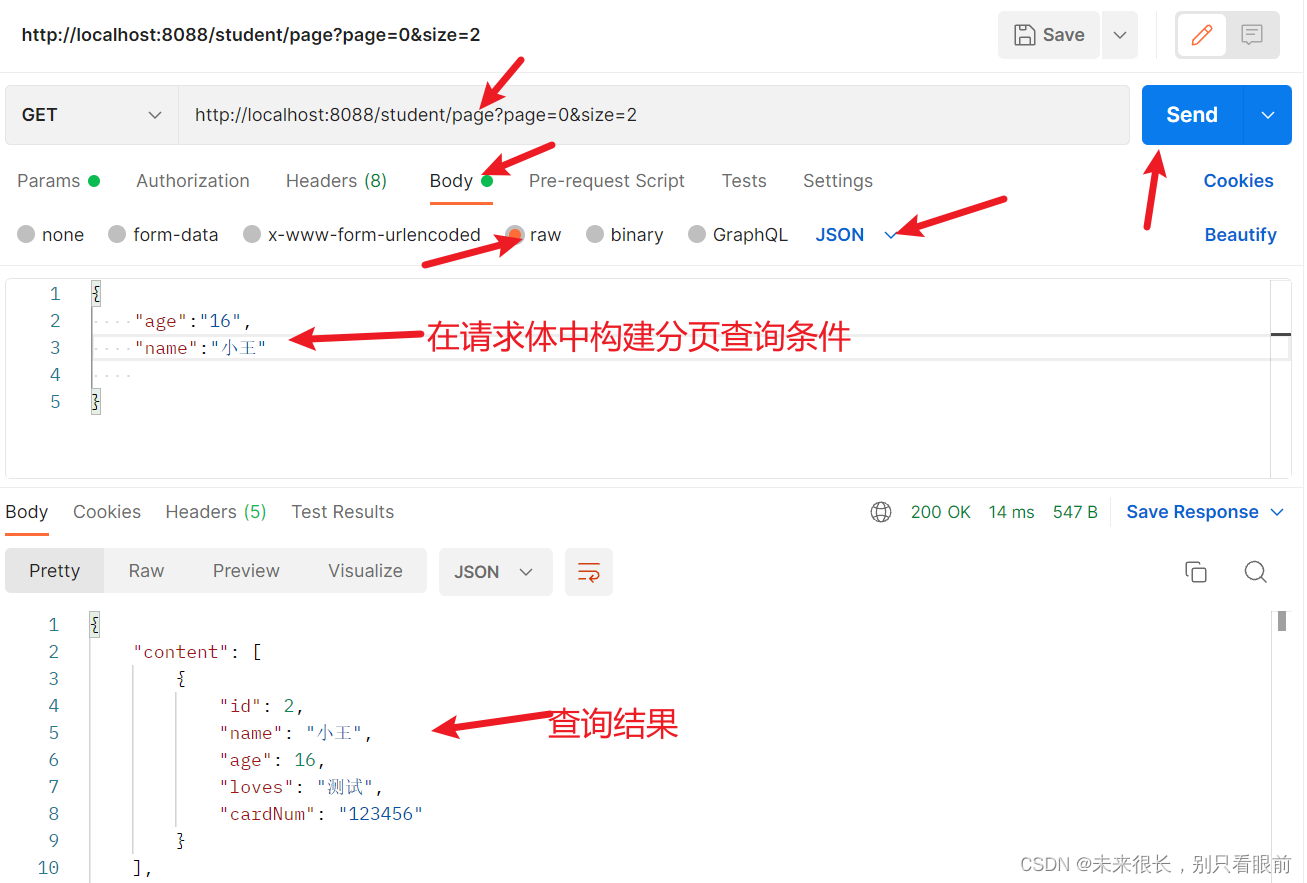This screenshot has width=1307, height=883.
Task: Copy the response body icon
Action: click(1196, 571)
